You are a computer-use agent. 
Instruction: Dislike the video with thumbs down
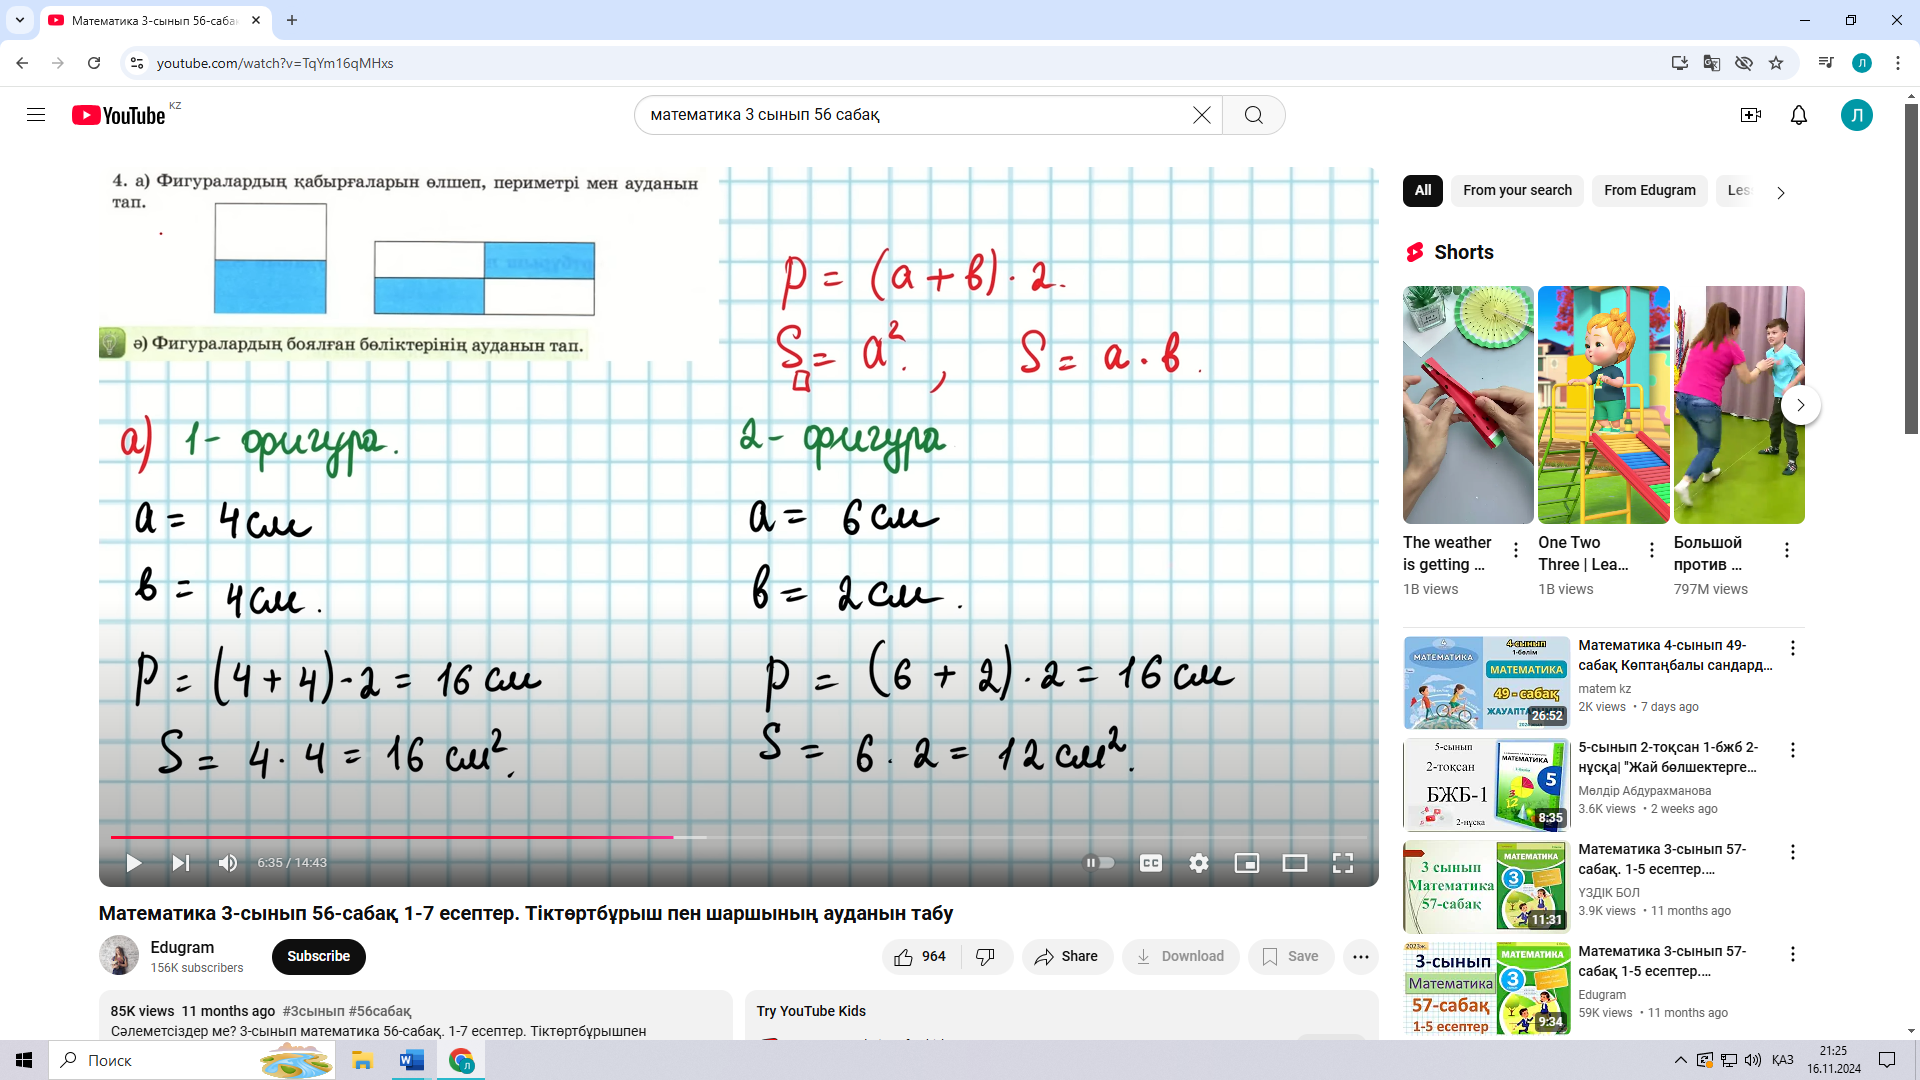pos(985,957)
